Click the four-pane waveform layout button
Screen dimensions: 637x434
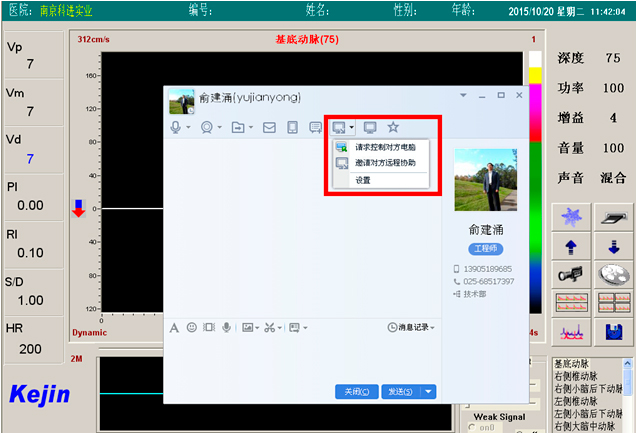[x=614, y=303]
